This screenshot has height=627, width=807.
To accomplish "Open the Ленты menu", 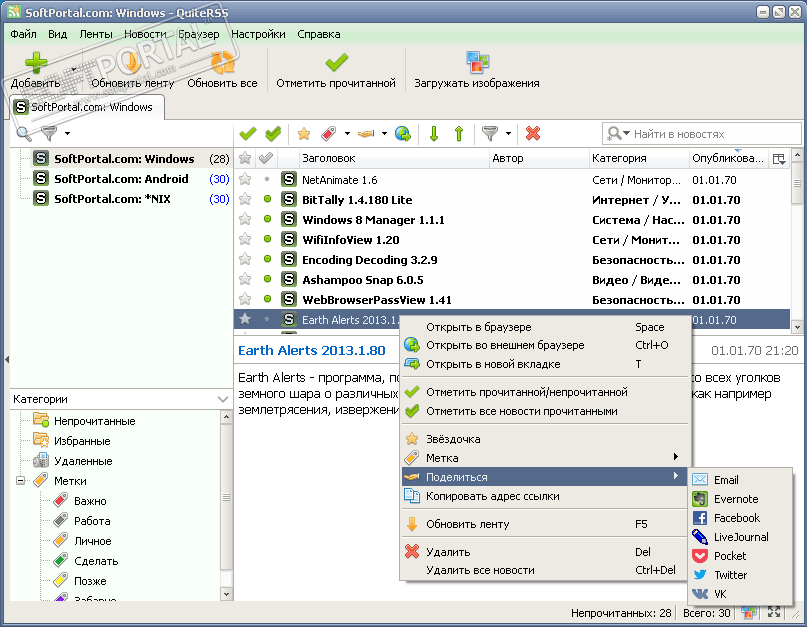I will 96,34.
